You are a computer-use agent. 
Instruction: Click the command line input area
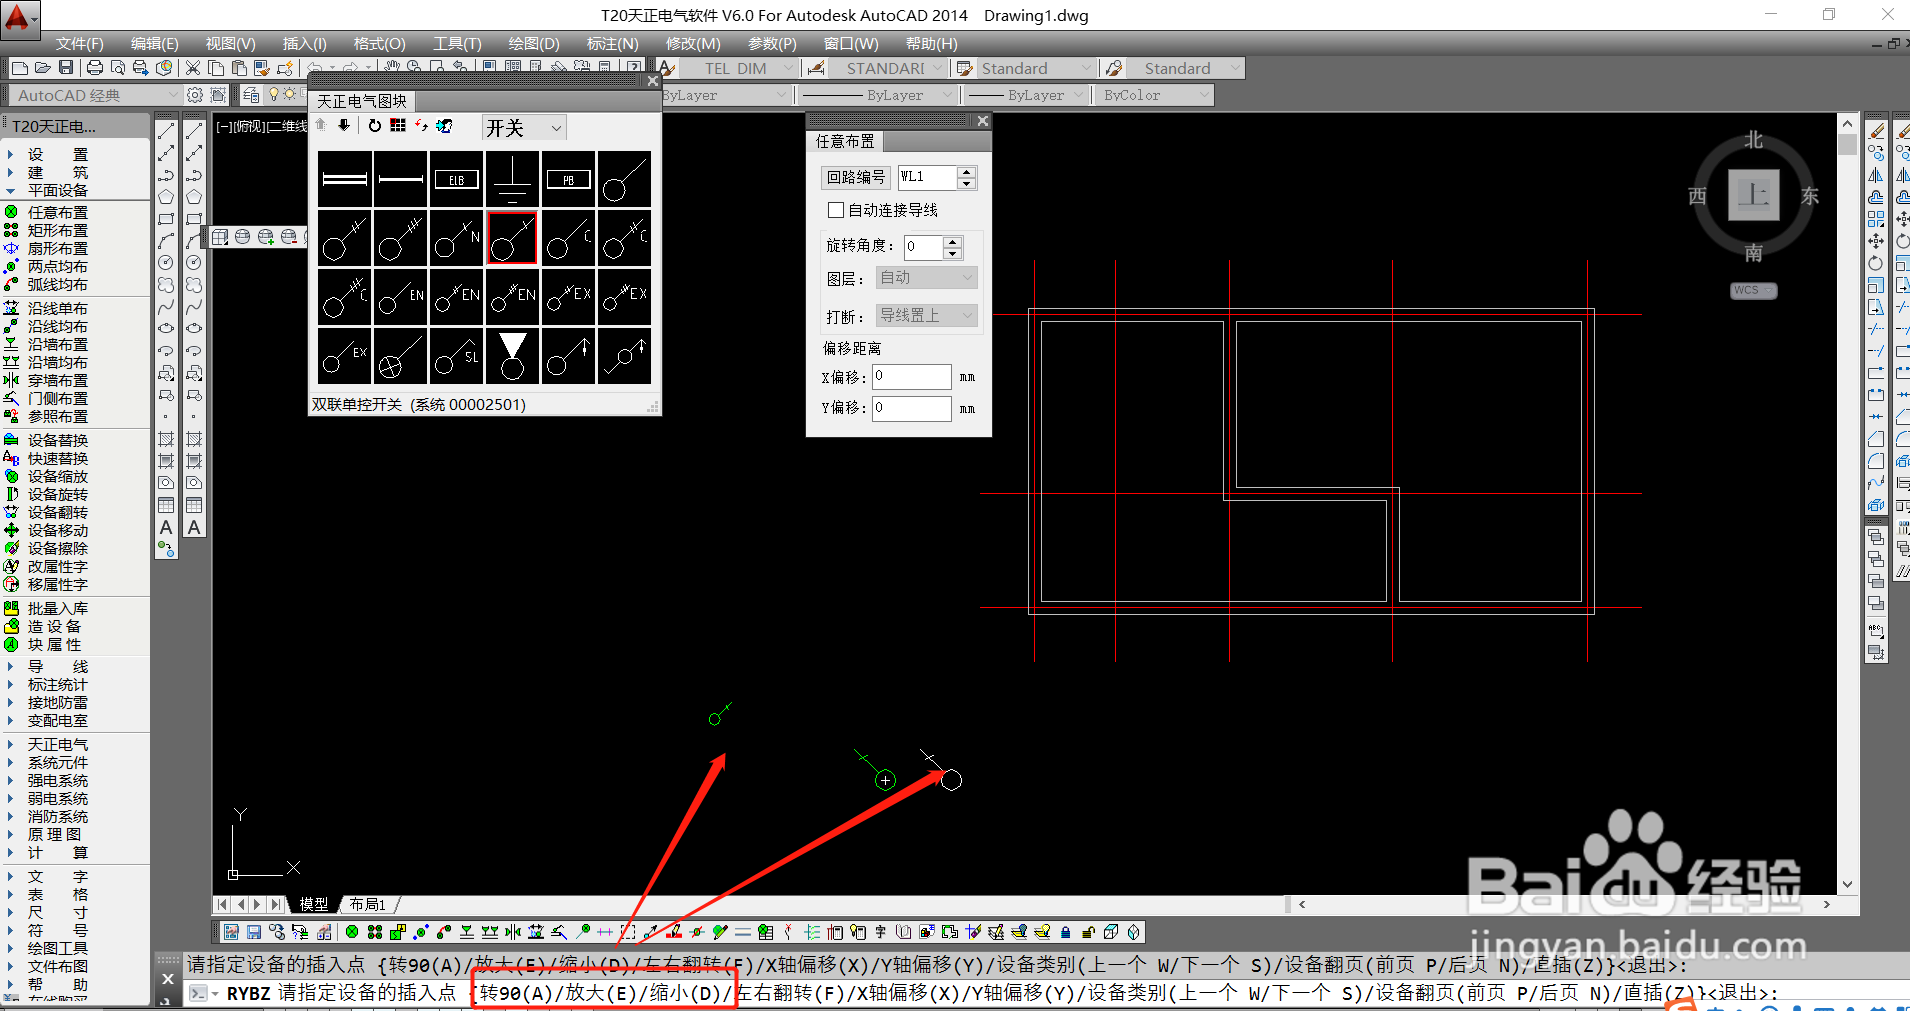(1046, 993)
